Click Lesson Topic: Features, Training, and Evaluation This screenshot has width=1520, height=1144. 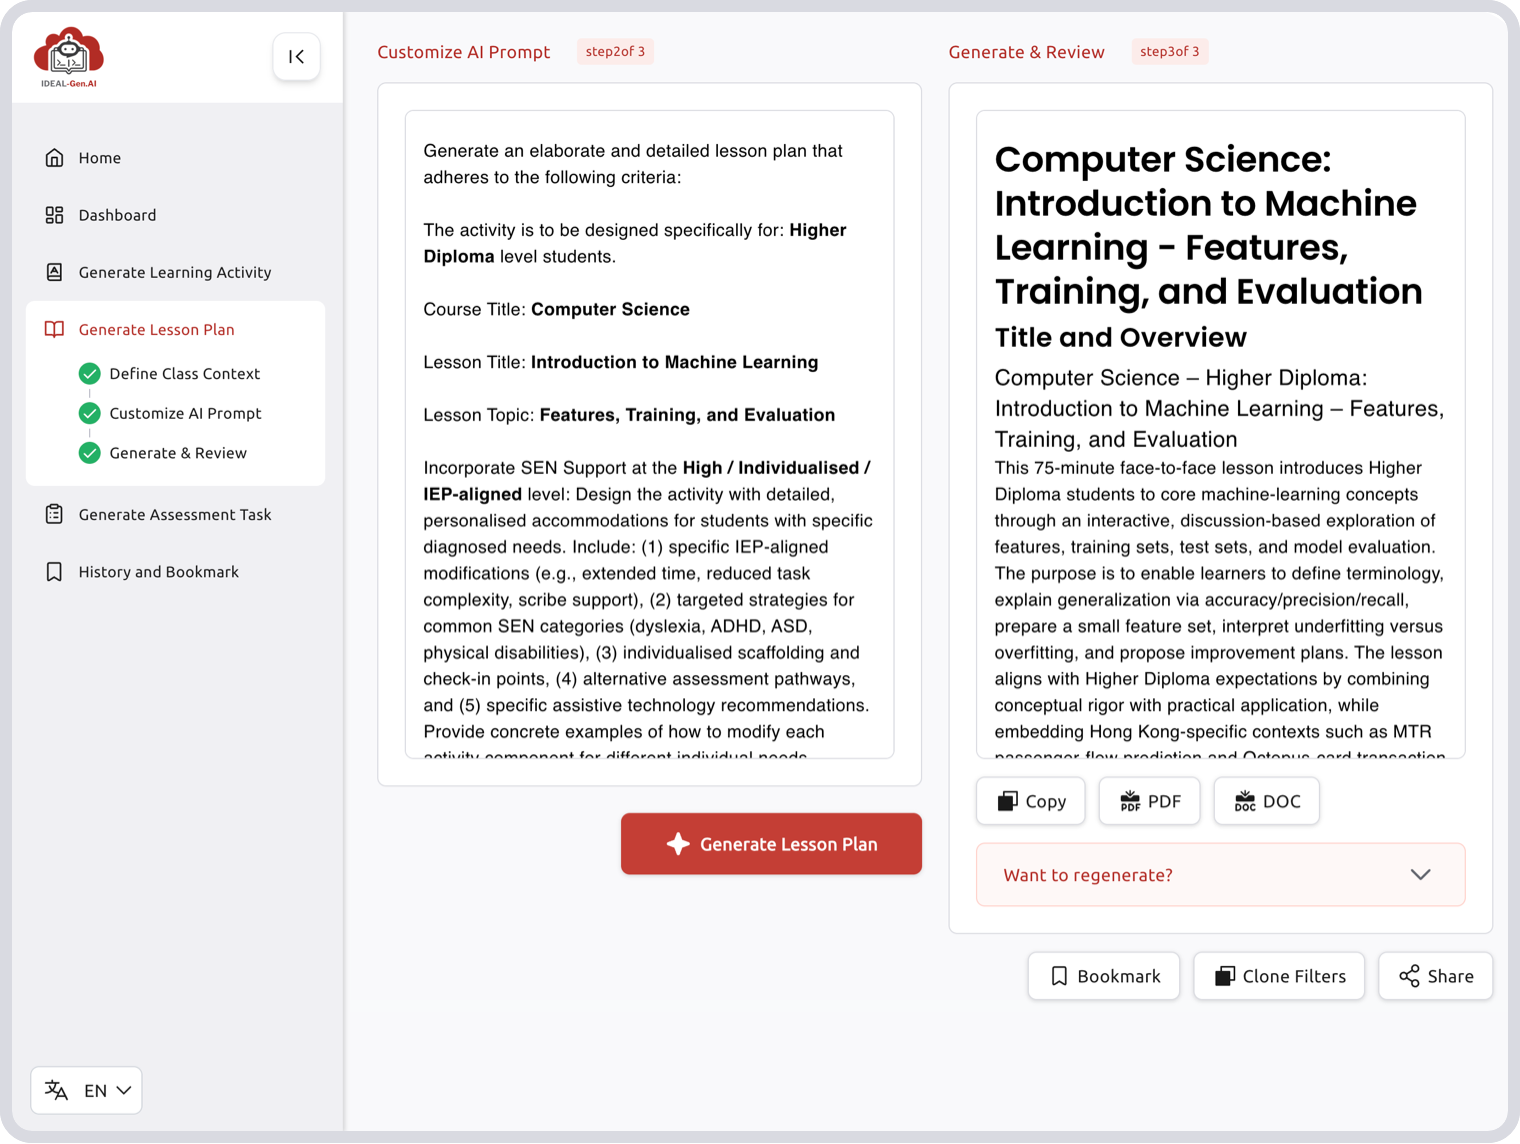tap(629, 415)
